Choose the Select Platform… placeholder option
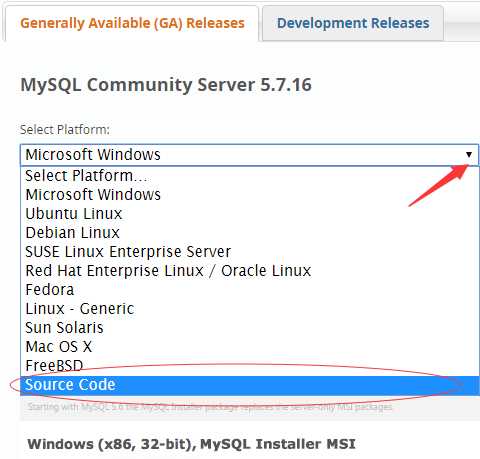Image resolution: width=480 pixels, height=459 pixels. (249, 176)
